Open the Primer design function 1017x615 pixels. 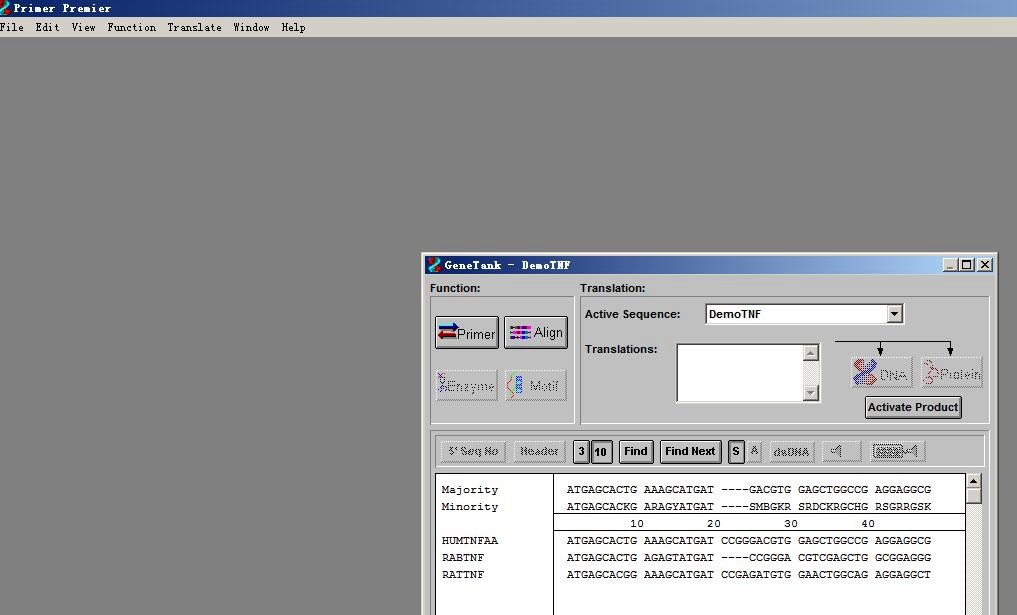tap(466, 333)
